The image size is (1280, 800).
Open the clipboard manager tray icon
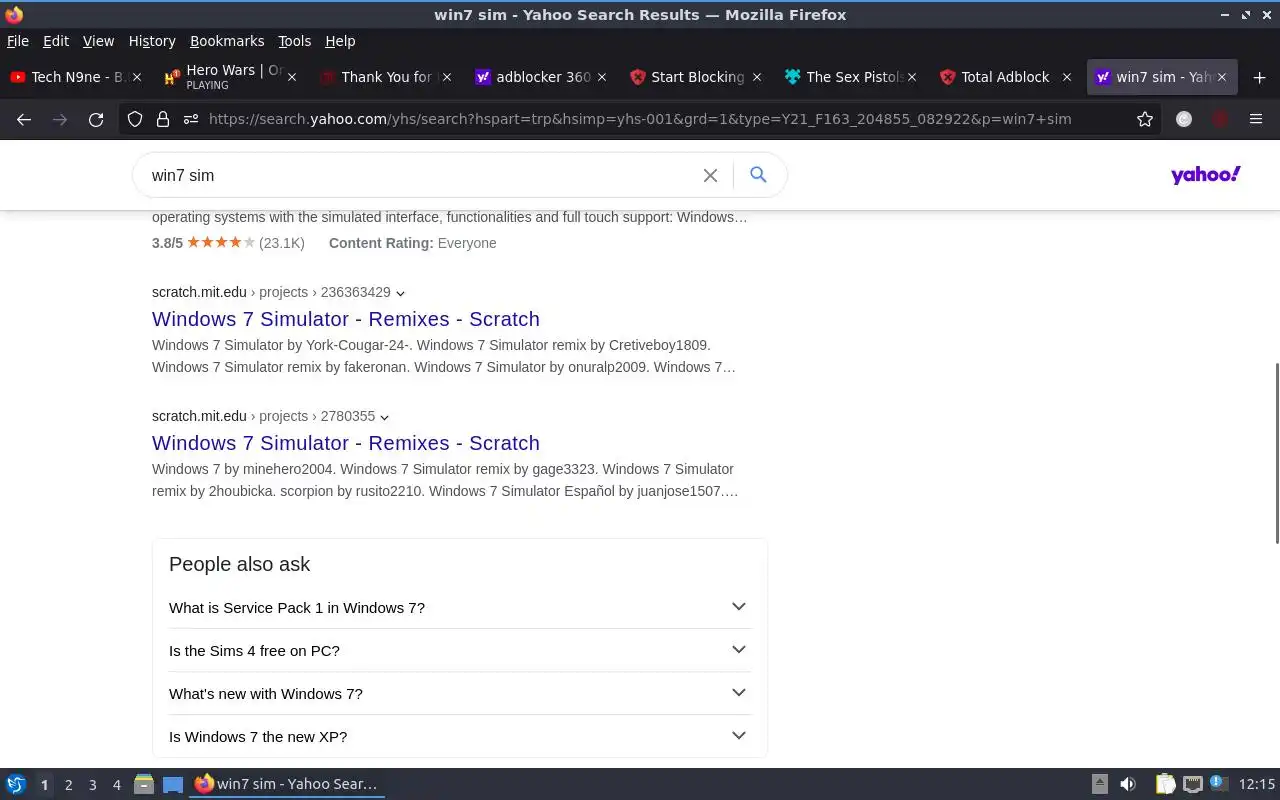point(1165,784)
